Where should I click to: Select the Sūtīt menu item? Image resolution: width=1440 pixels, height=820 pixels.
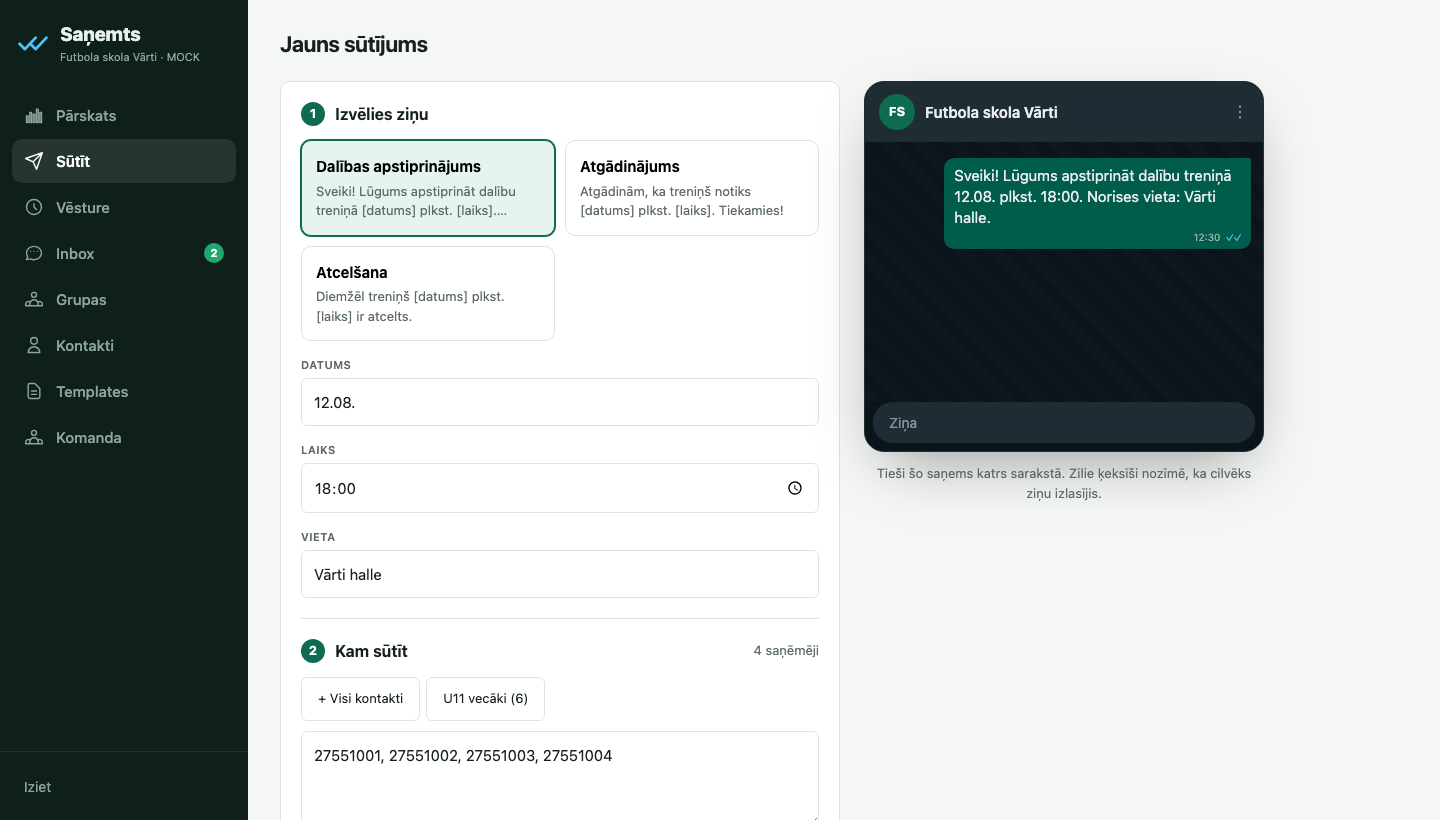click(x=124, y=161)
